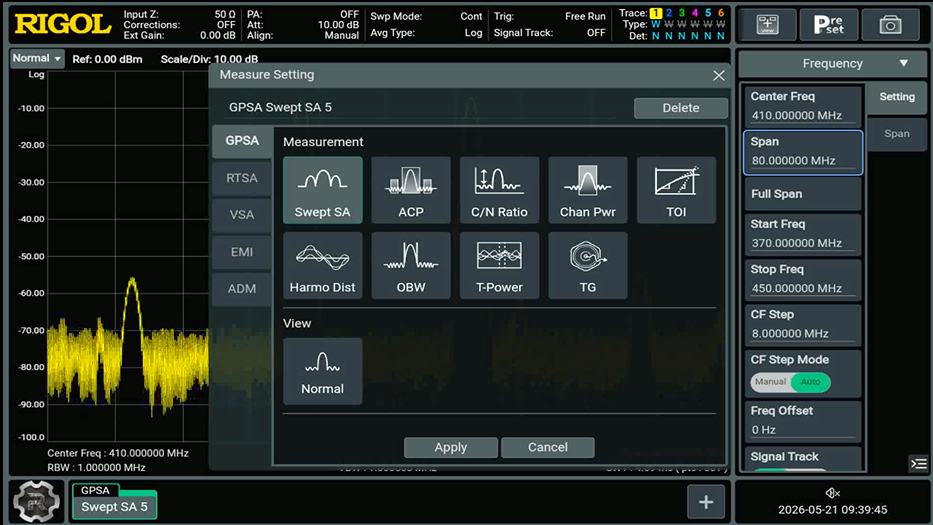Switch to the VSA mode tab
Viewport: 933px width, 525px height.
click(x=242, y=215)
